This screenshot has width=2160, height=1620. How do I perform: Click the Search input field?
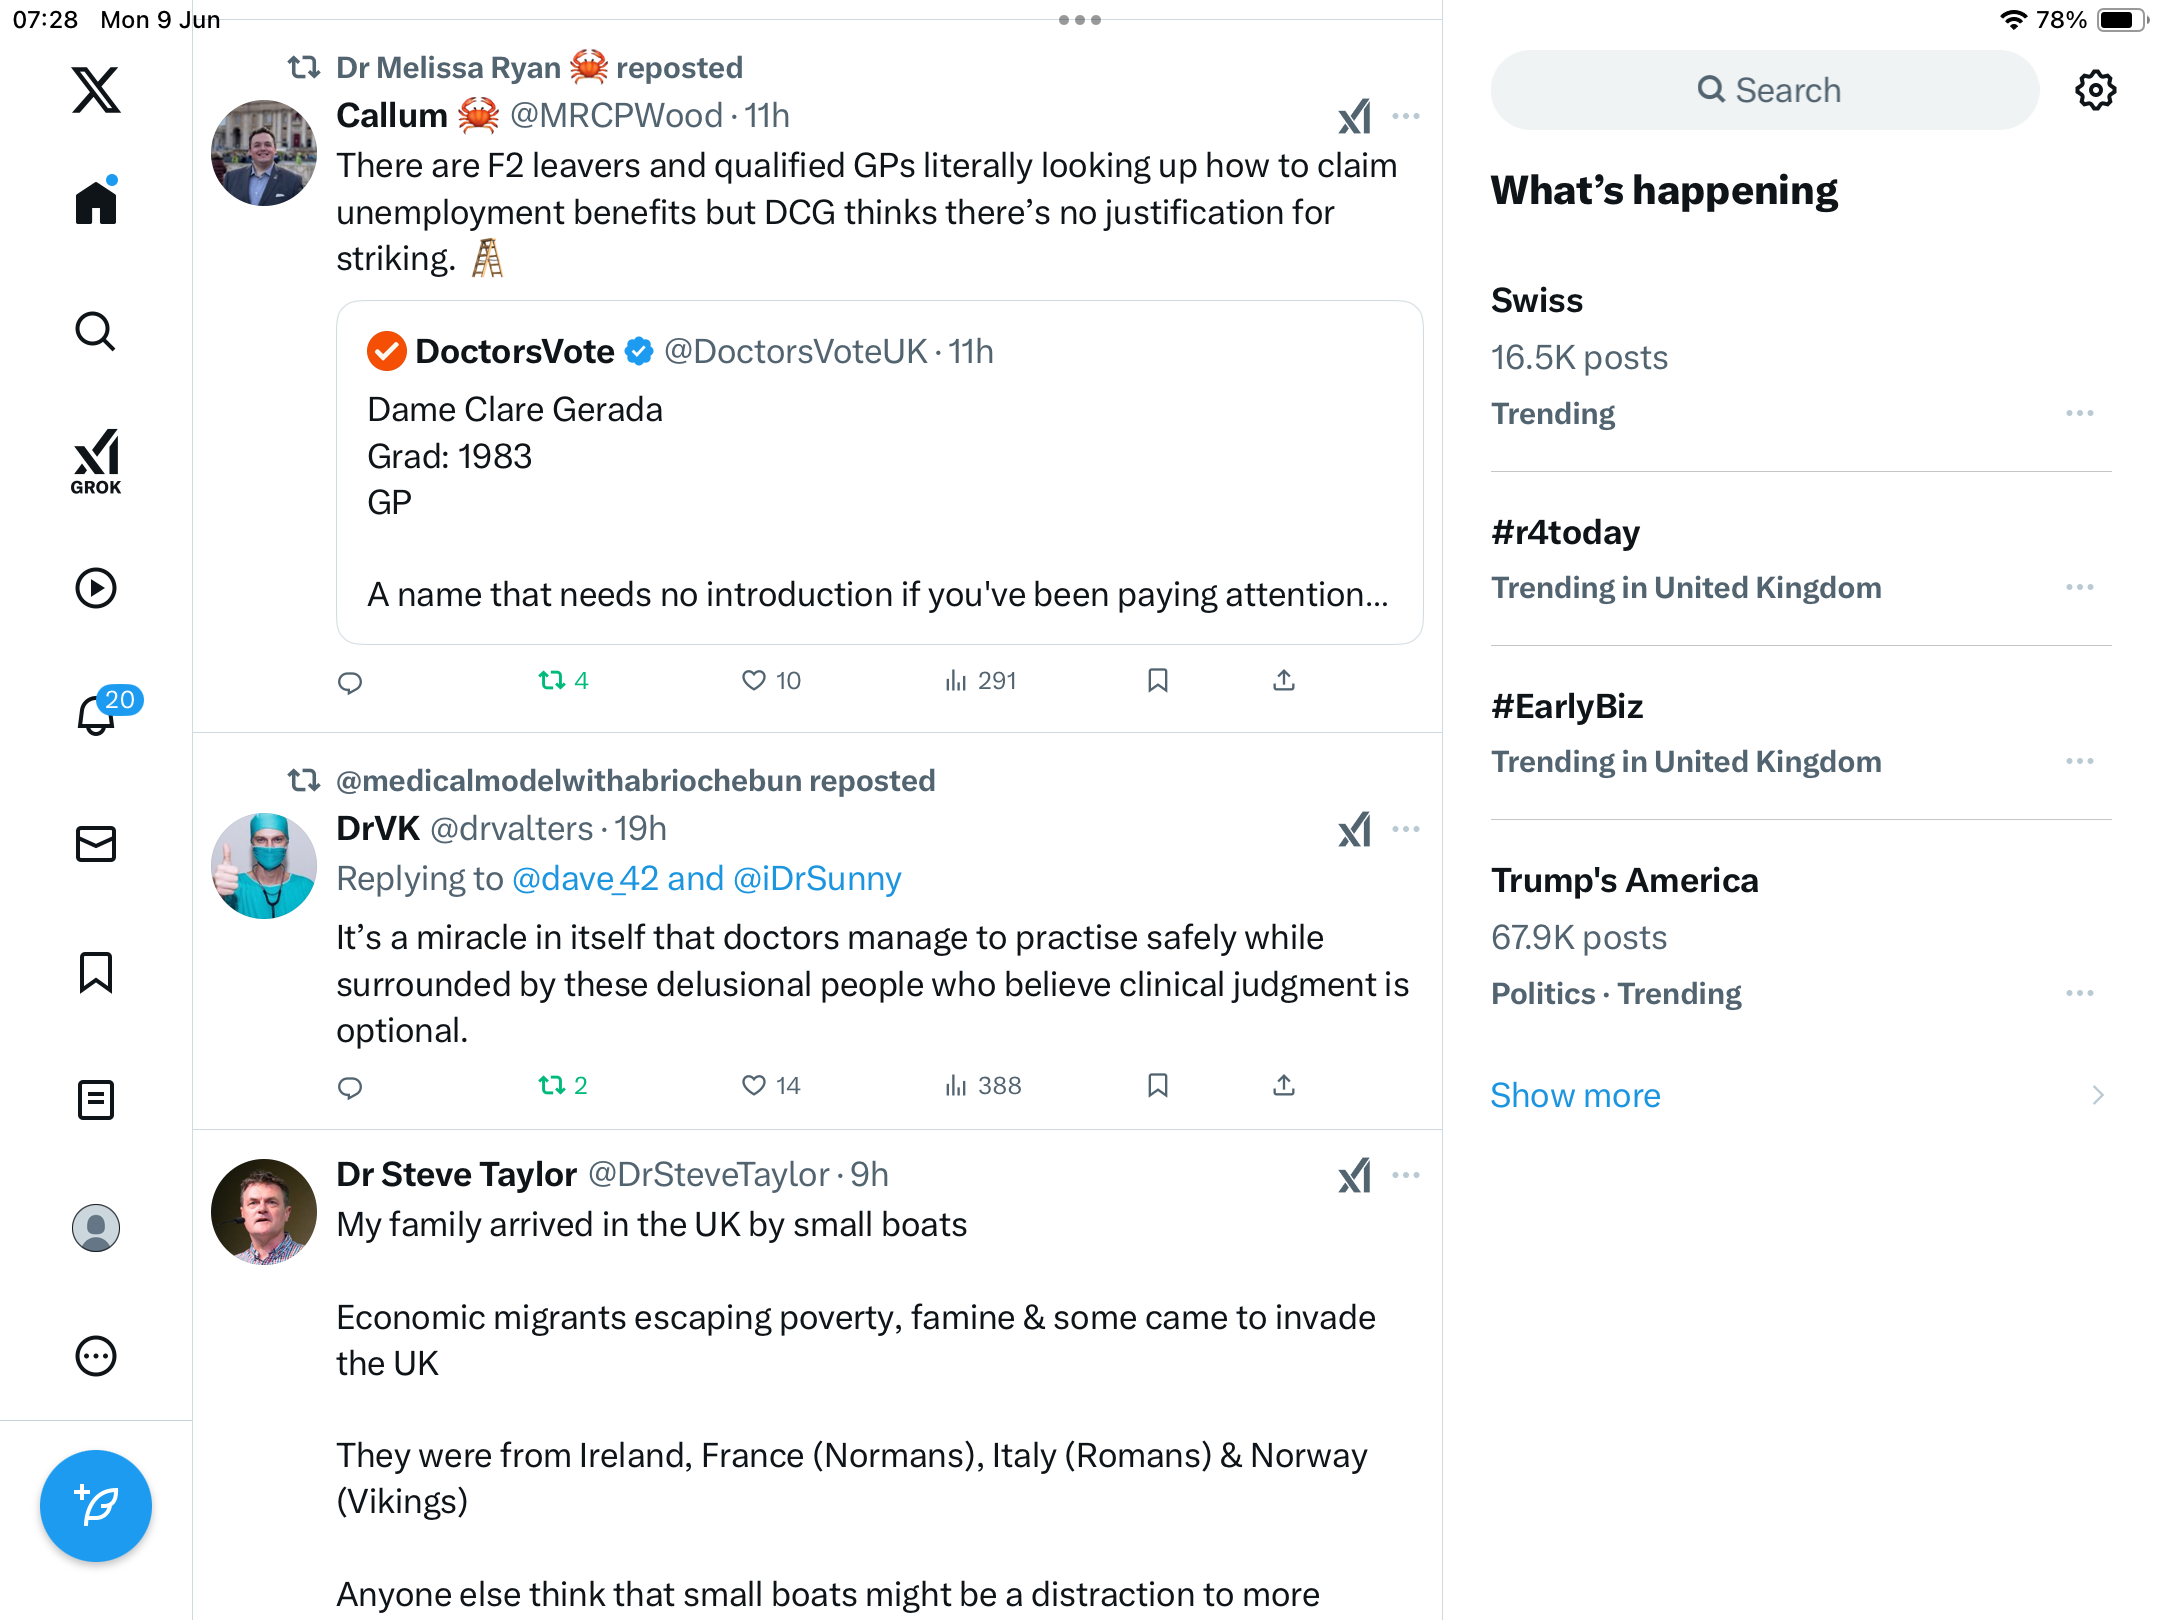(1765, 90)
